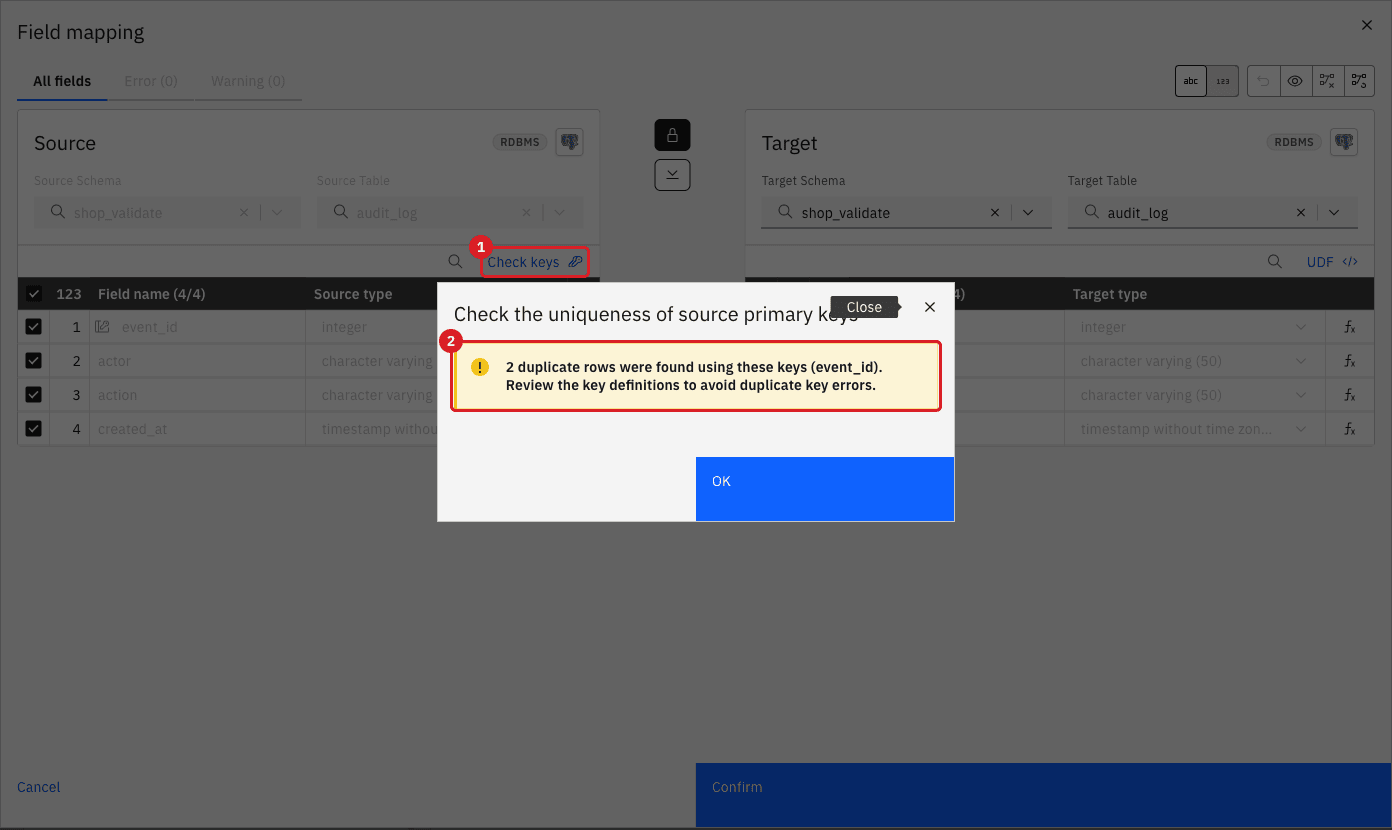Expand the Target Table dropdown chevron
The height and width of the screenshot is (830, 1392).
point(1334,213)
